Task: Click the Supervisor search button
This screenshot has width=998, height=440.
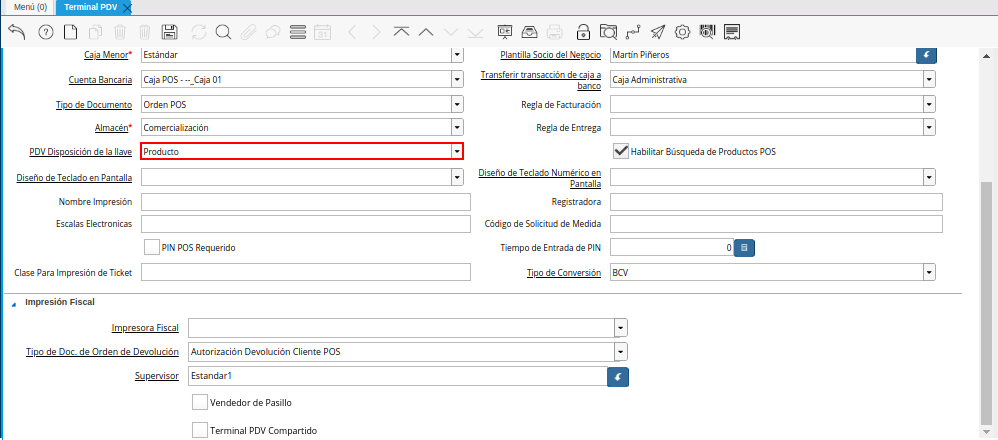Action: click(618, 376)
